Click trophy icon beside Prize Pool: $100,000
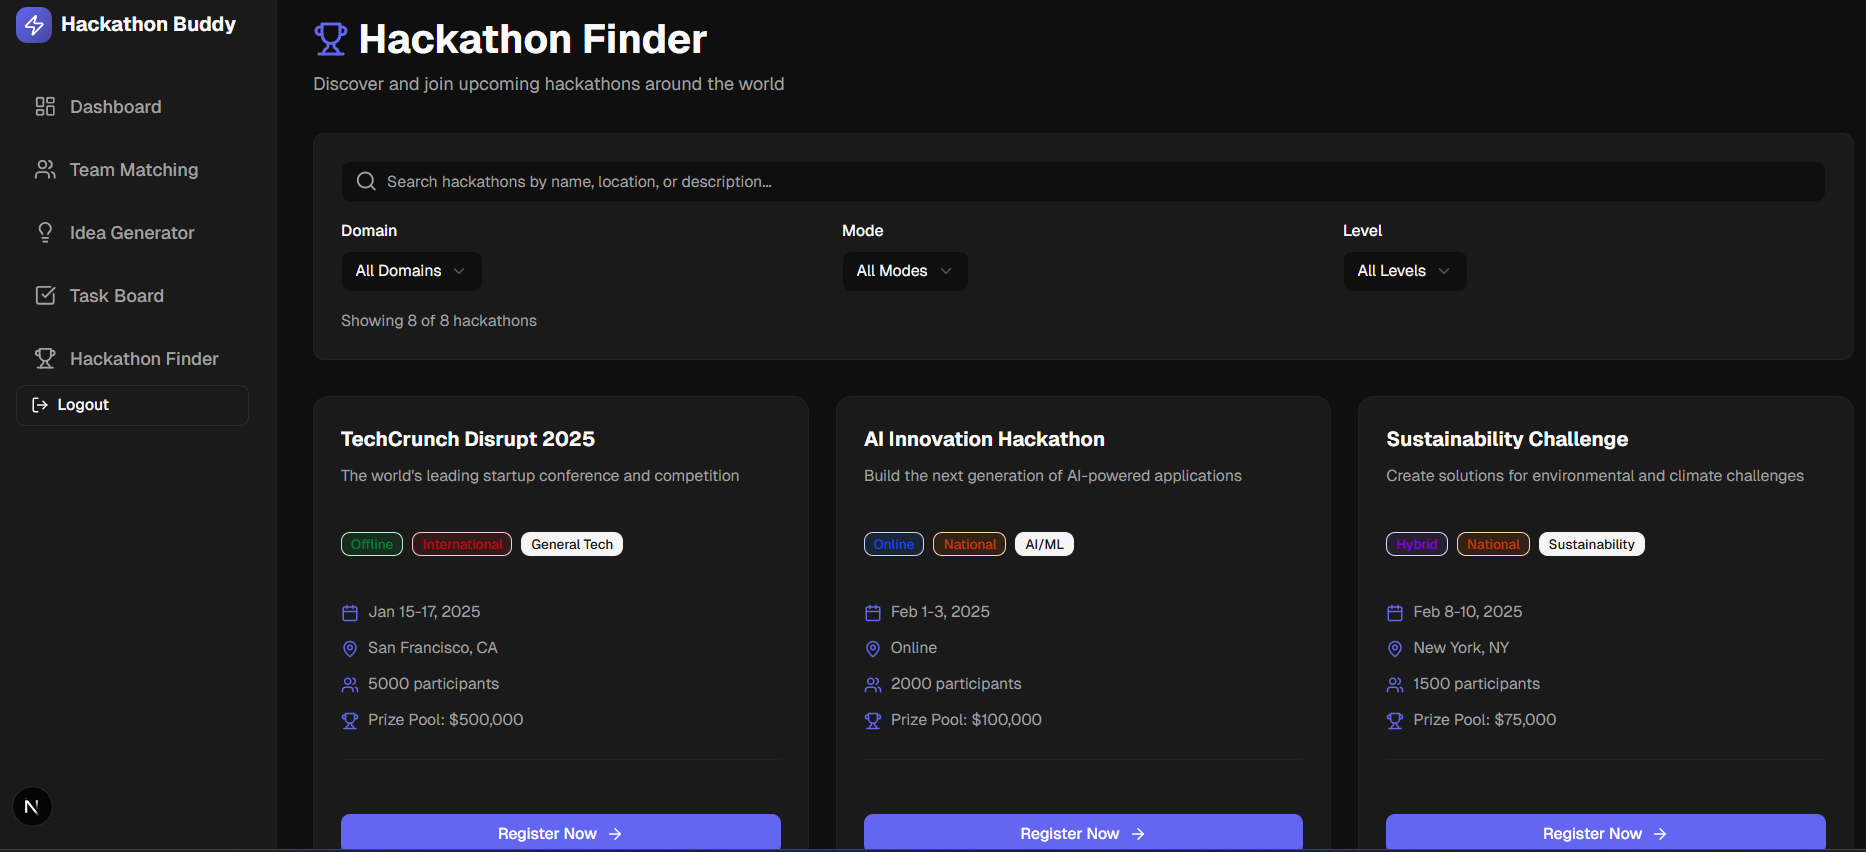Image resolution: width=1866 pixels, height=852 pixels. click(873, 721)
